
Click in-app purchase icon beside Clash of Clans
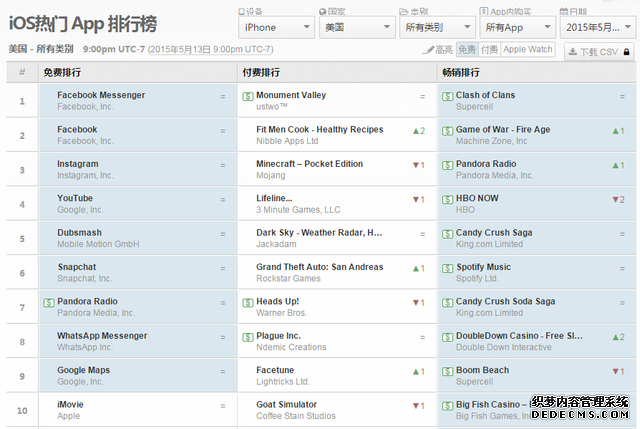(x=447, y=96)
